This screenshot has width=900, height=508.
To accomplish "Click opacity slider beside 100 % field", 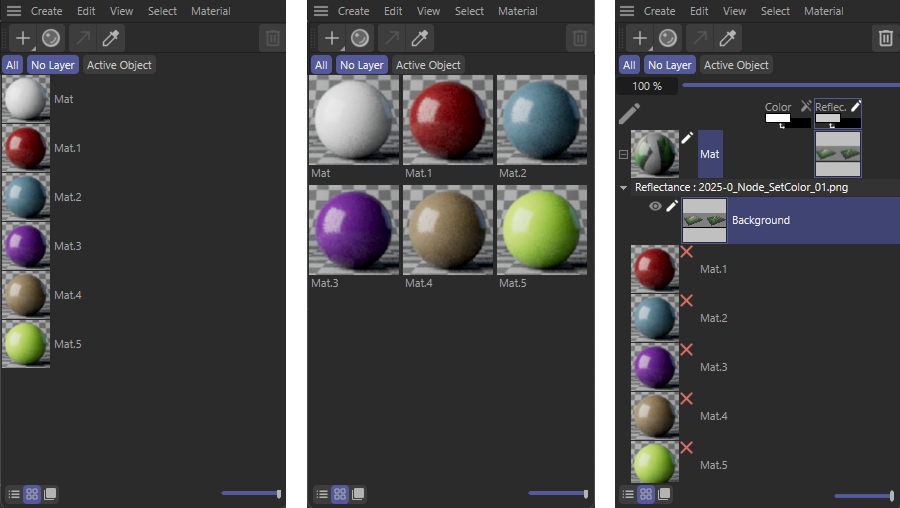I will coord(791,86).
